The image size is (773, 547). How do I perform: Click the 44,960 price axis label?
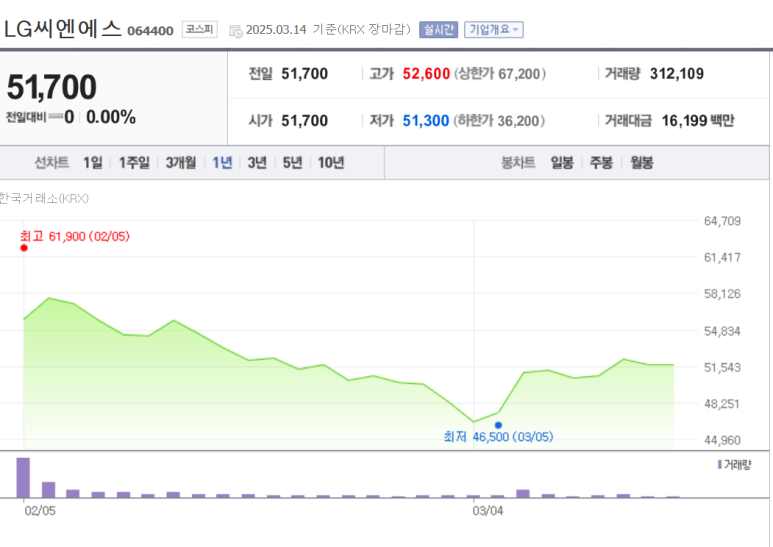click(722, 441)
